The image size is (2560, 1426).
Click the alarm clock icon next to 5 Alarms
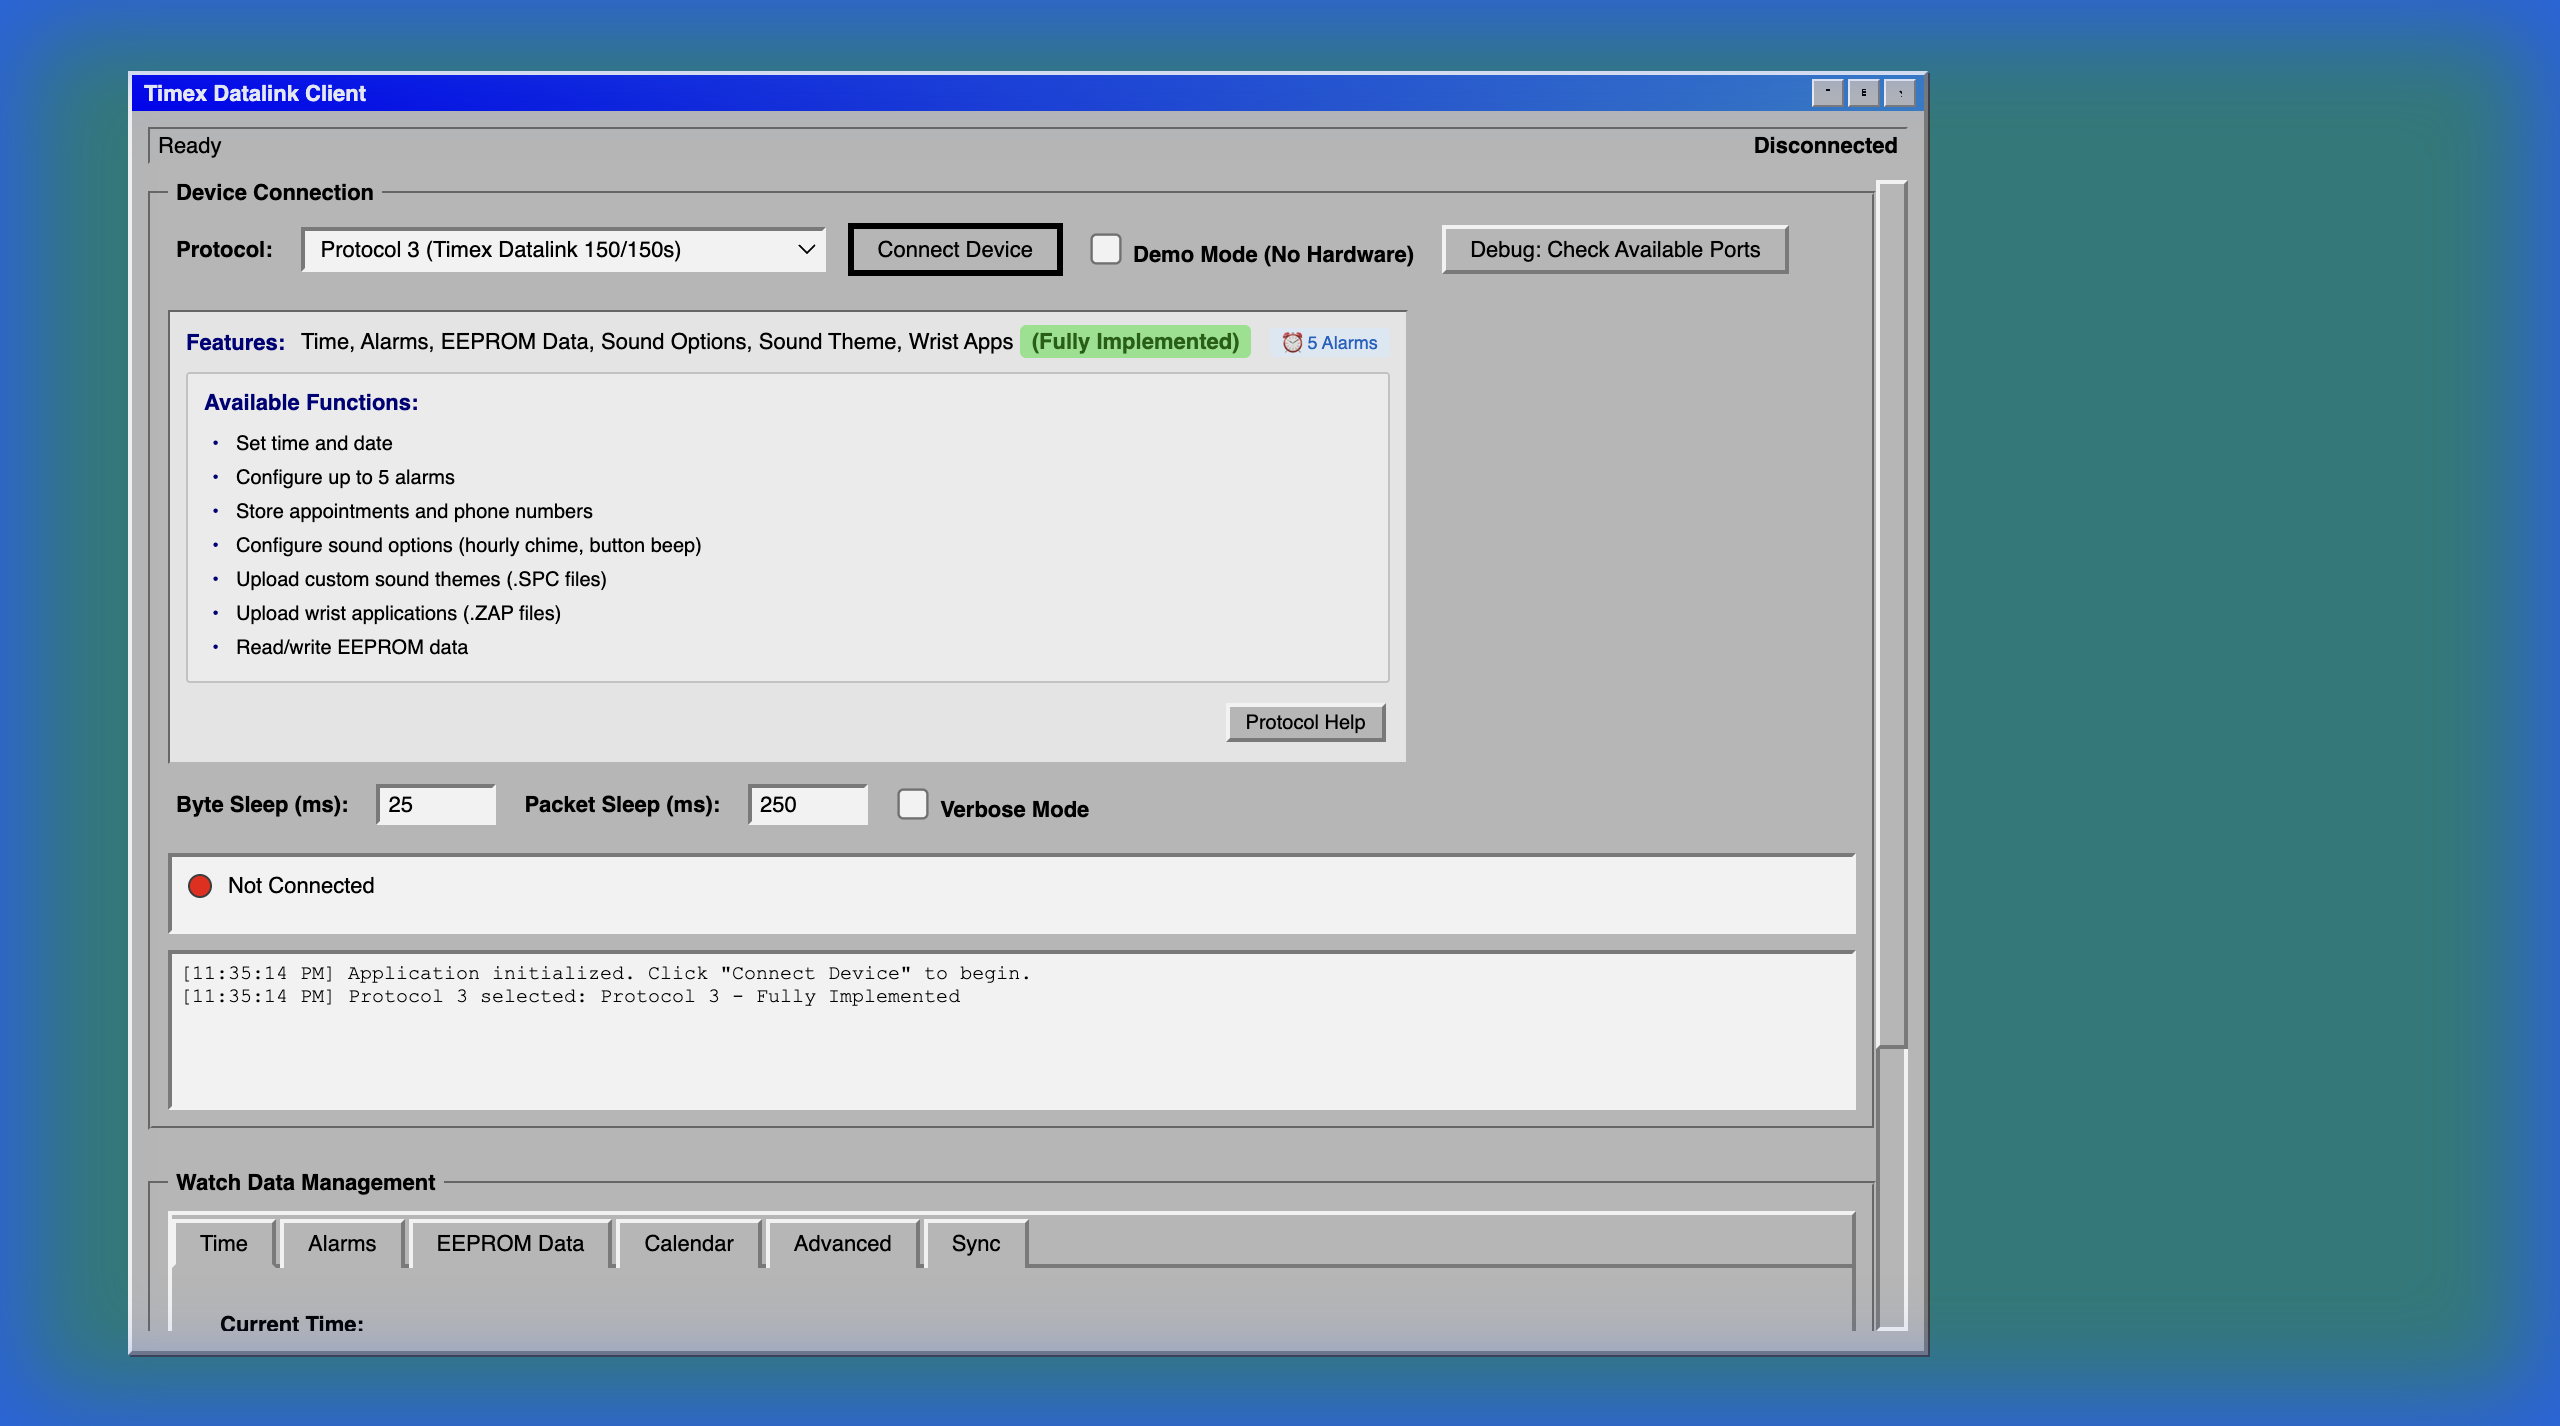(1291, 342)
